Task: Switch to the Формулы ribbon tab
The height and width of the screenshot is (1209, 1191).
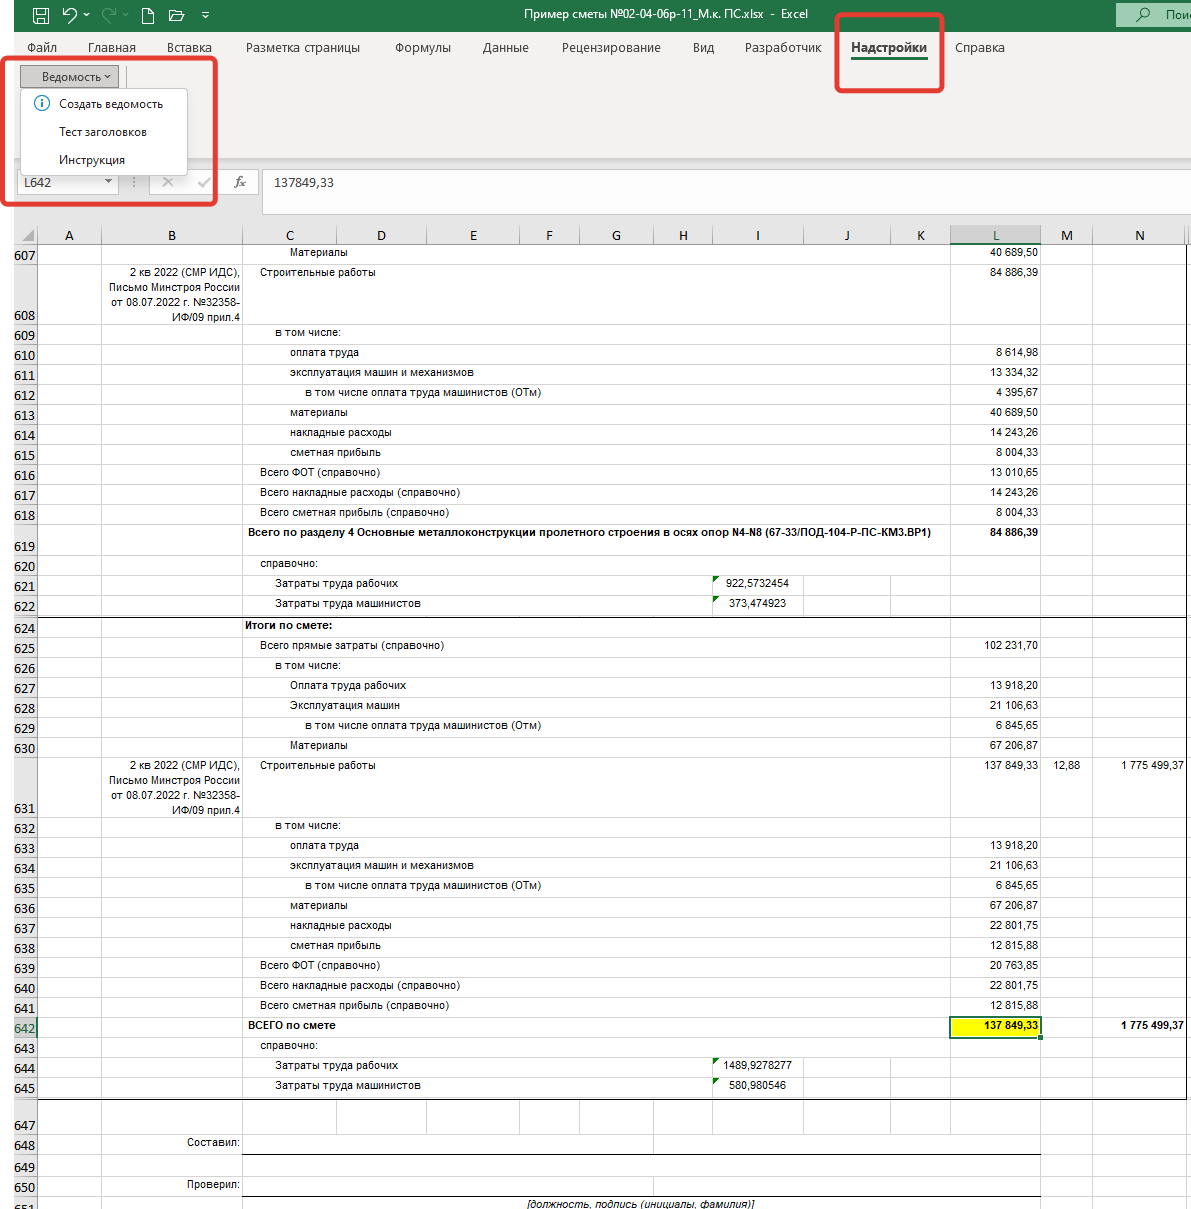Action: point(422,48)
